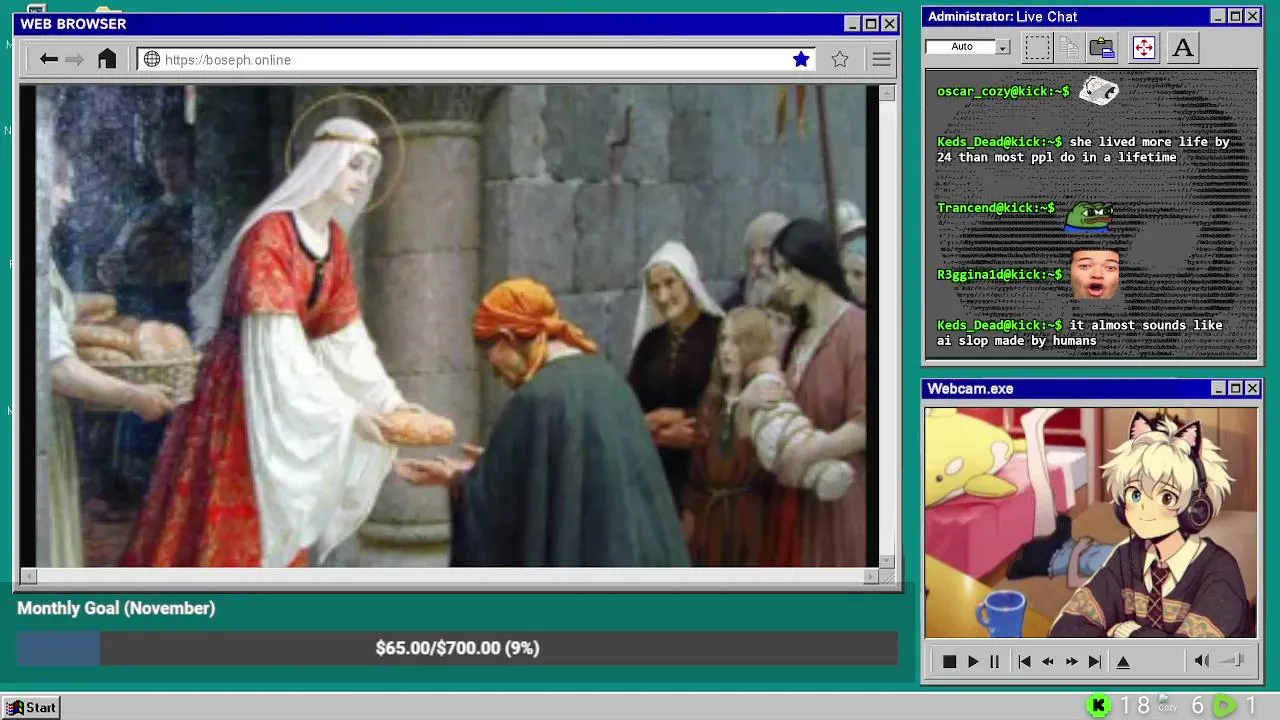Skip to next track in Webcam.exe
1280x720 pixels.
1095,661
